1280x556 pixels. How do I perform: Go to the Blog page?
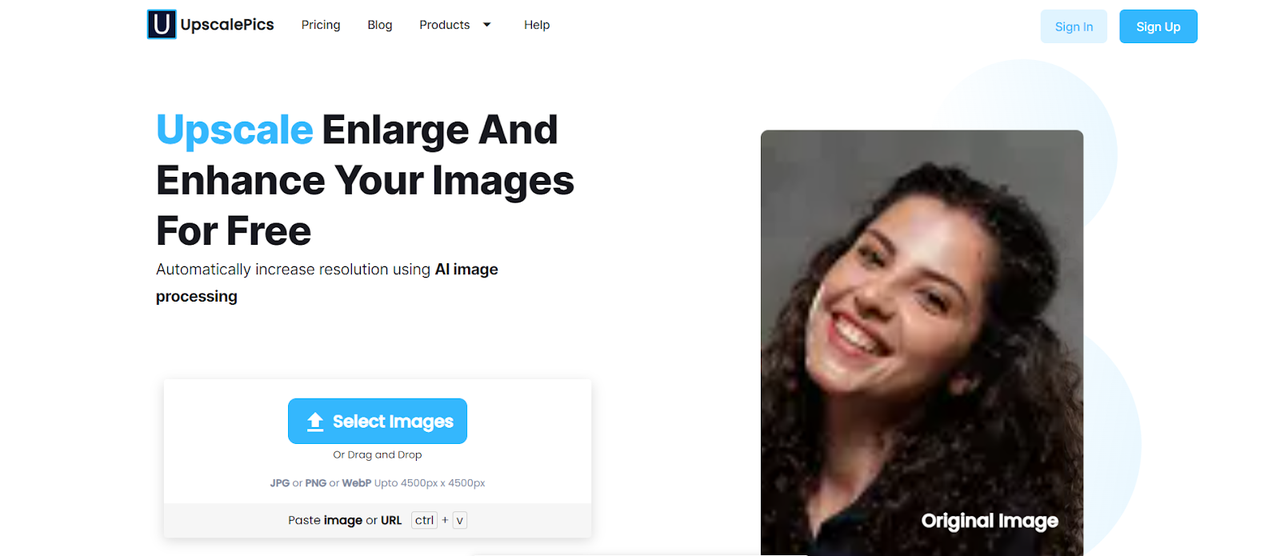[x=380, y=25]
